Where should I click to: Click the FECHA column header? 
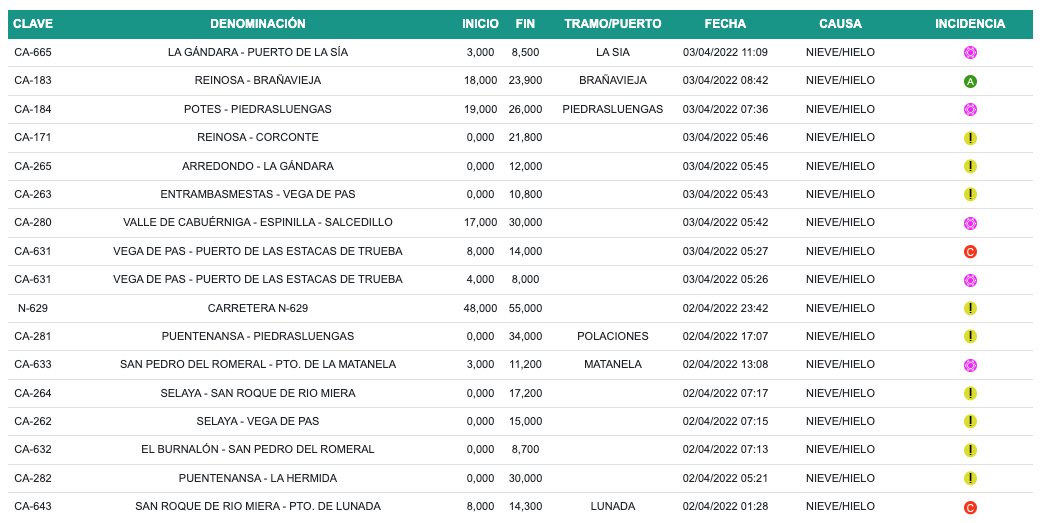[725, 24]
